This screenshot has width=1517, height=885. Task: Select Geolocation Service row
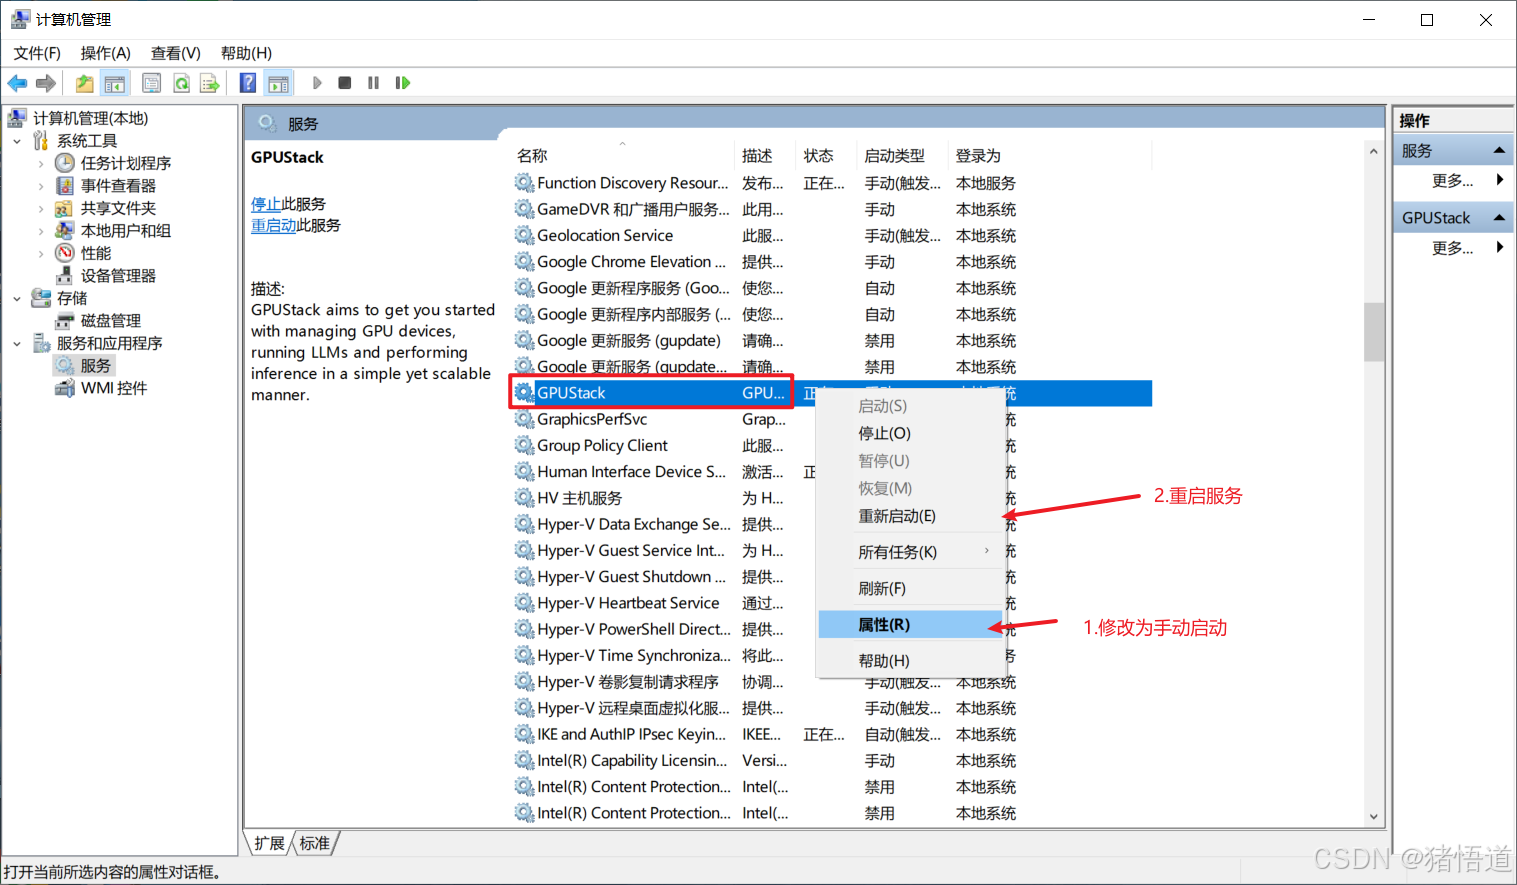832,236
